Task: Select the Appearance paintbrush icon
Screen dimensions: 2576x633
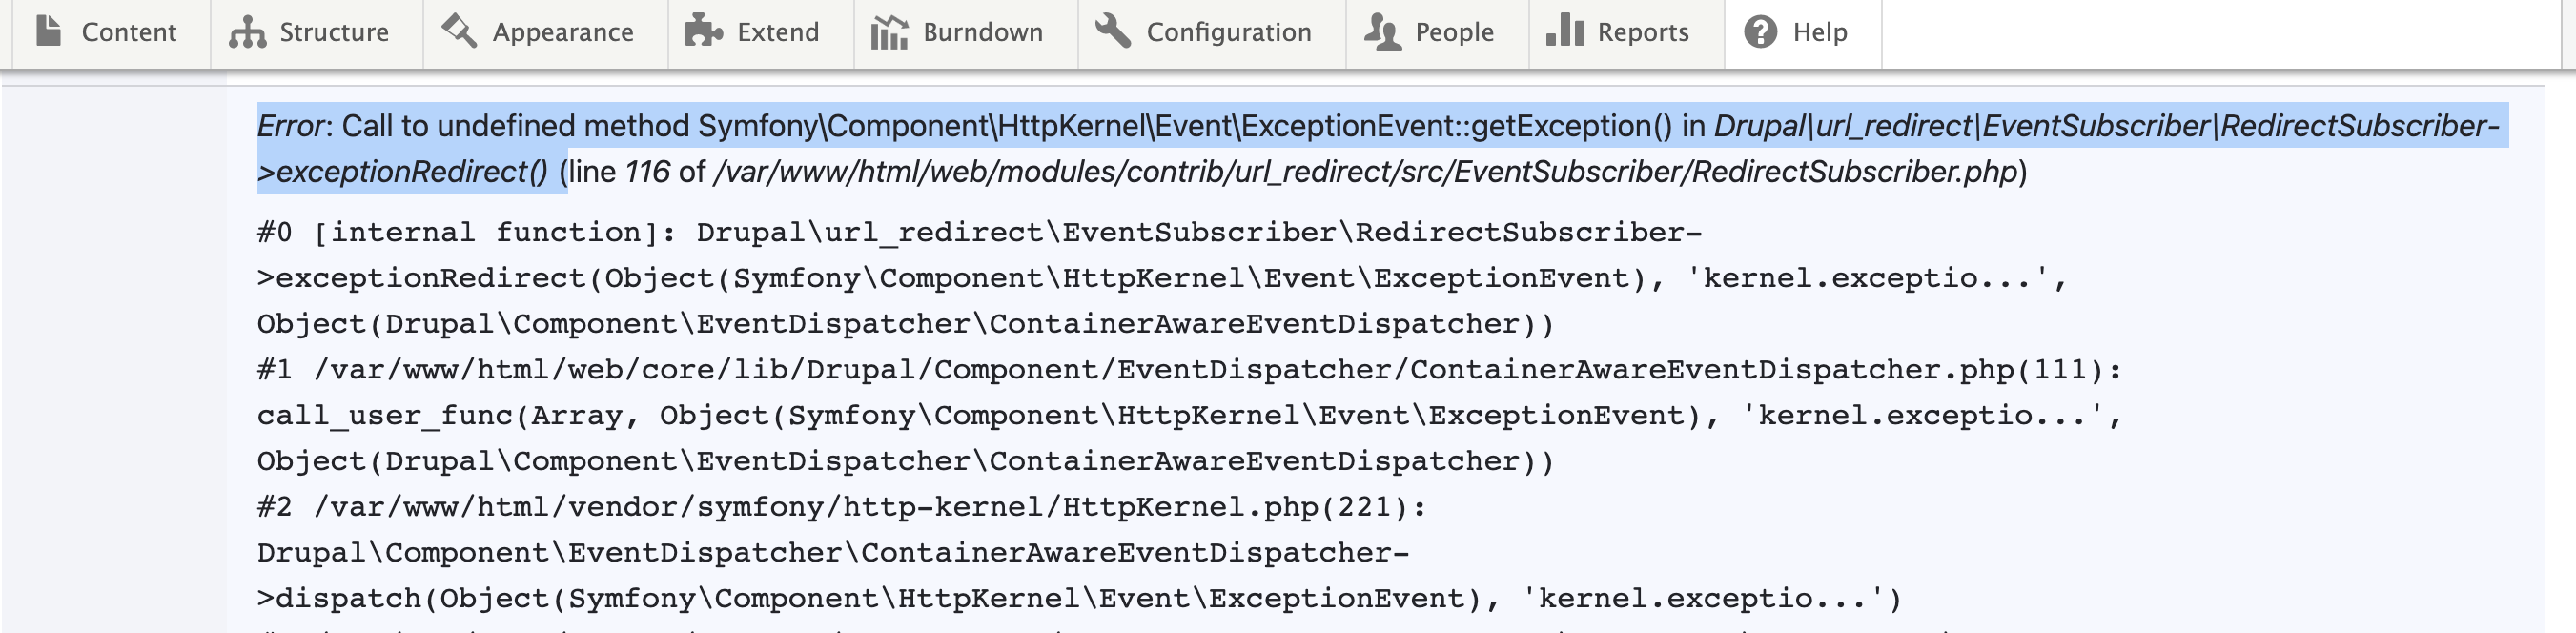Action: pos(458,32)
